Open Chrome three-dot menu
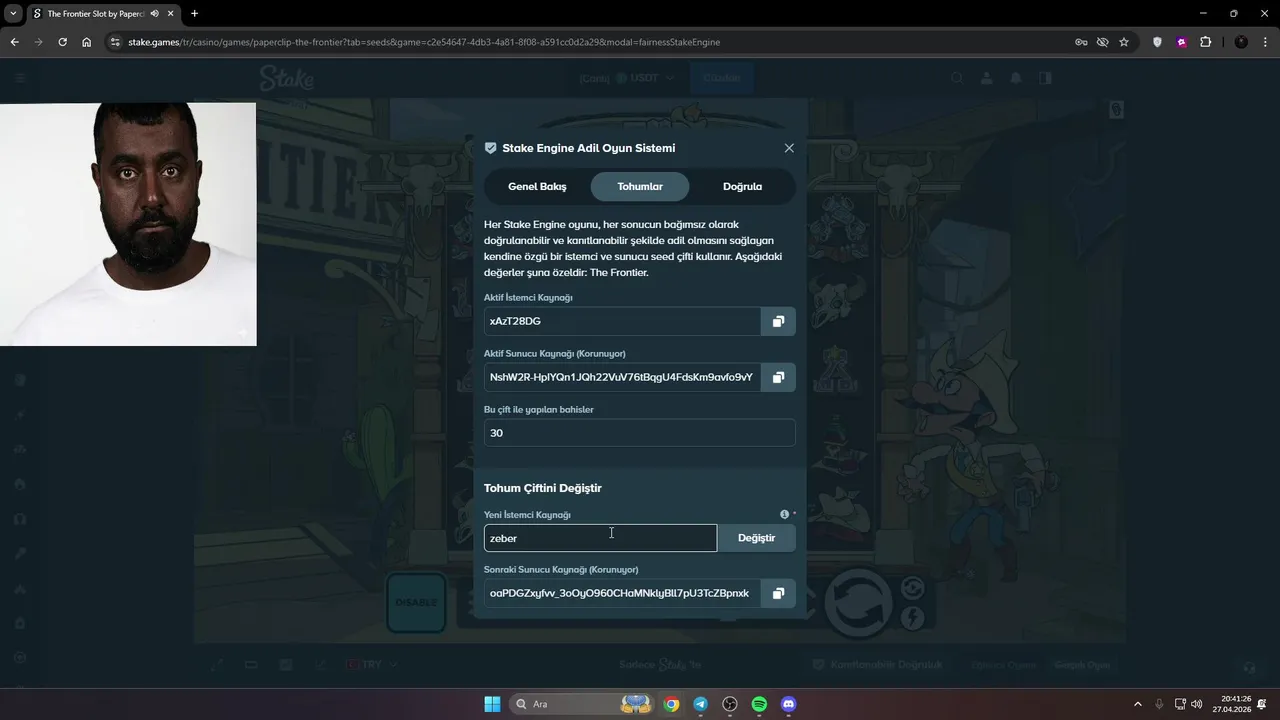This screenshot has height=720, width=1280. tap(1265, 42)
